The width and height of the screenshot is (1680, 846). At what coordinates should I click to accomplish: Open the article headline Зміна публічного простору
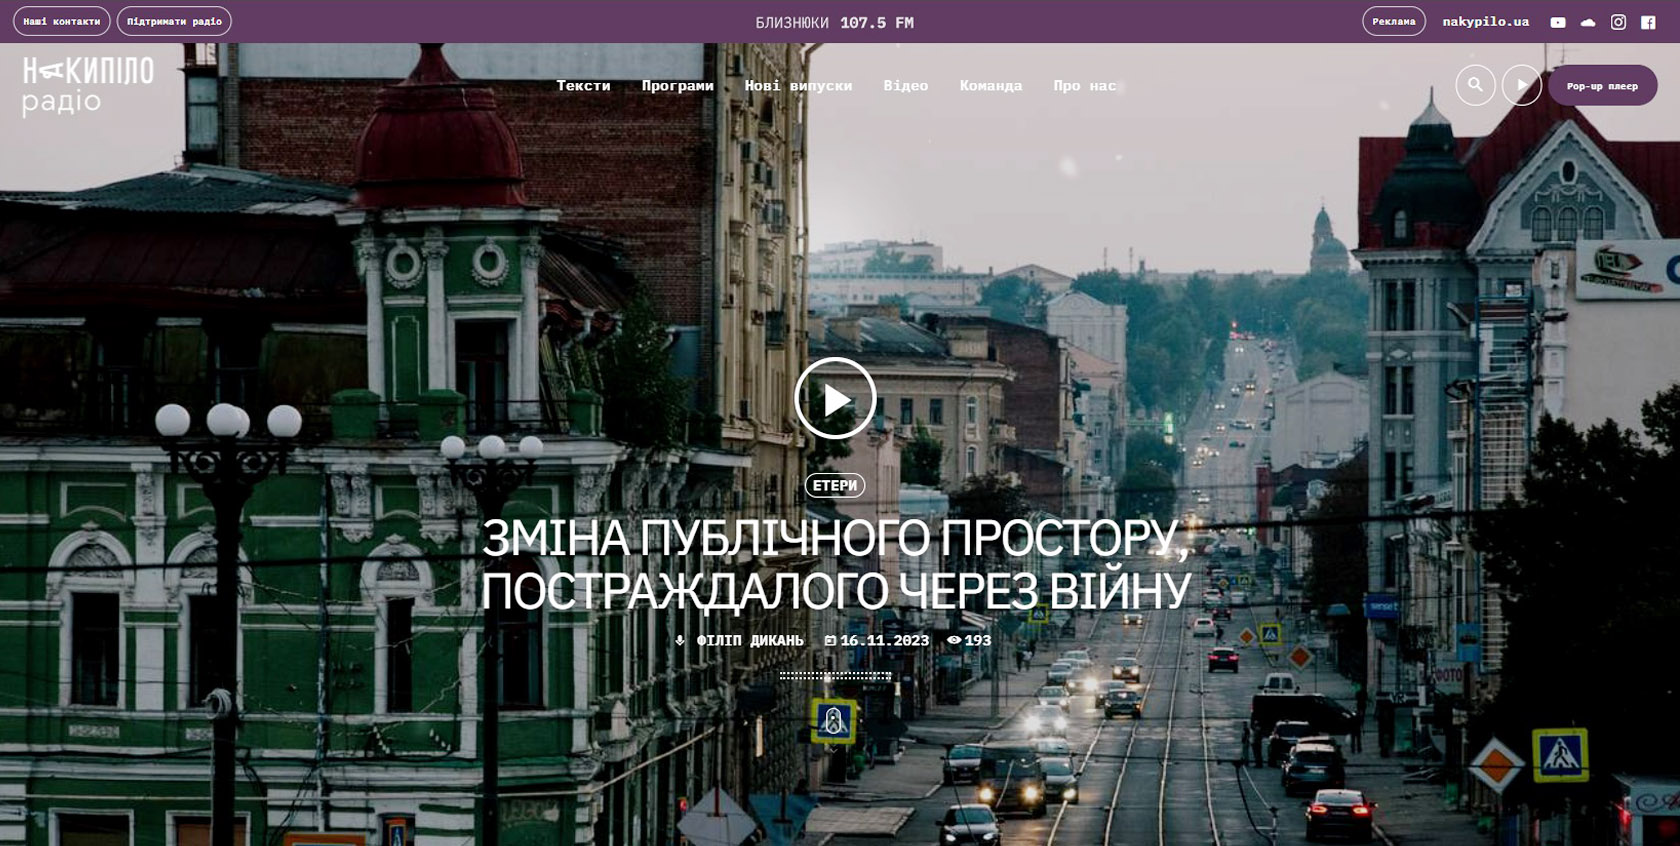pos(835,565)
